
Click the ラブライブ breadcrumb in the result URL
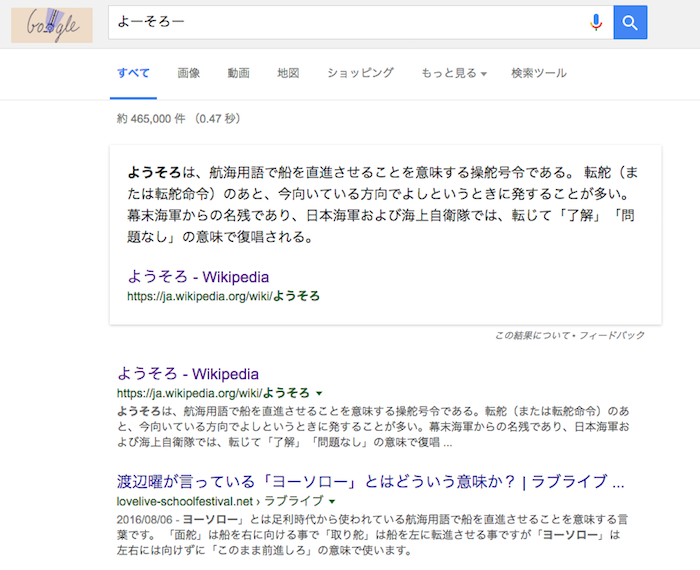[294, 501]
